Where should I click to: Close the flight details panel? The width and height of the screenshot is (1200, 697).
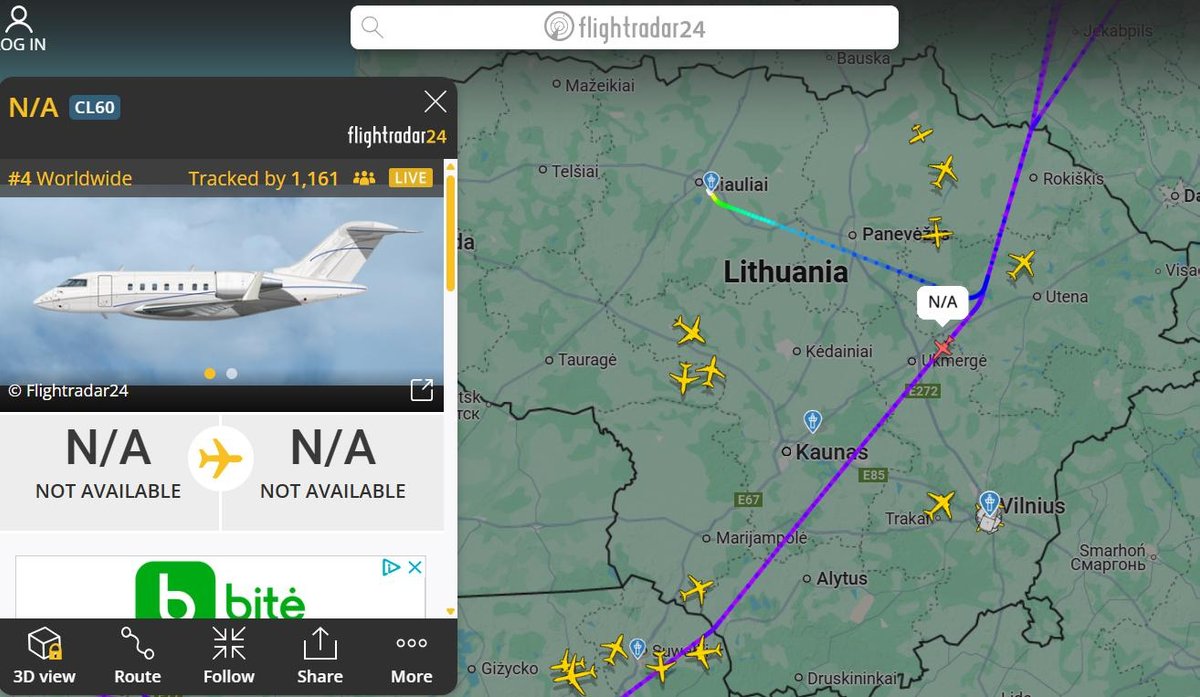(x=435, y=101)
